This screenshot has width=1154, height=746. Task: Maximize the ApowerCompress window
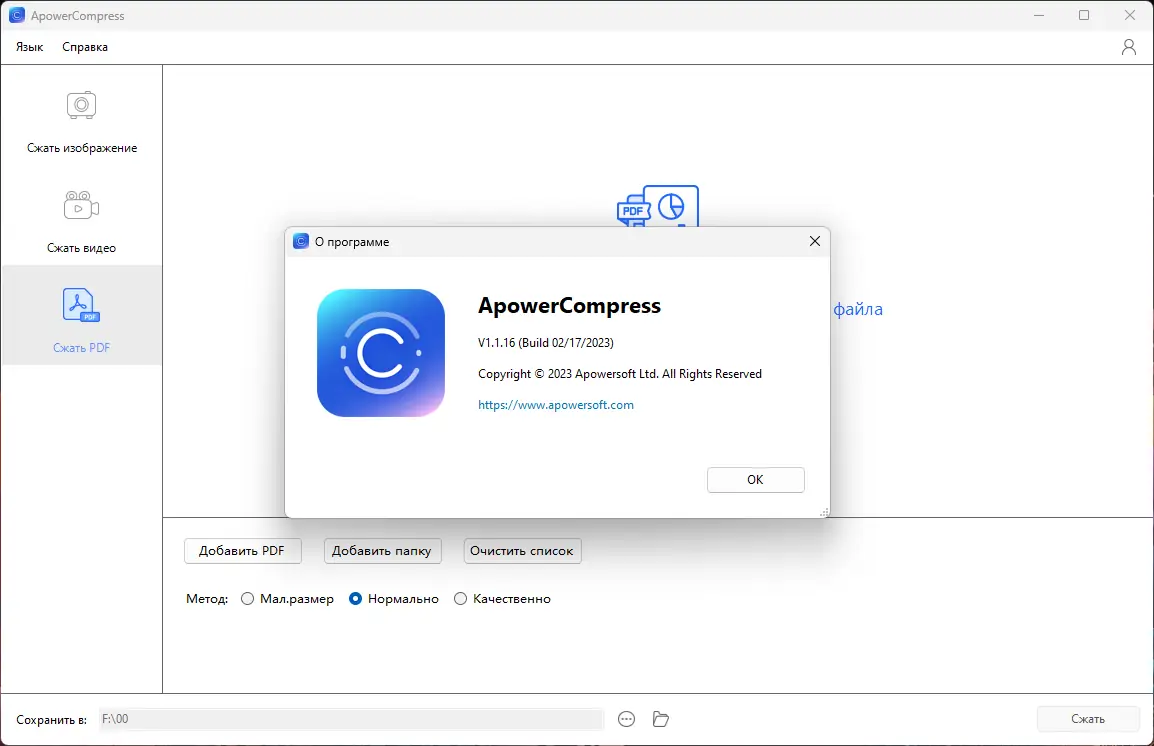[1083, 15]
